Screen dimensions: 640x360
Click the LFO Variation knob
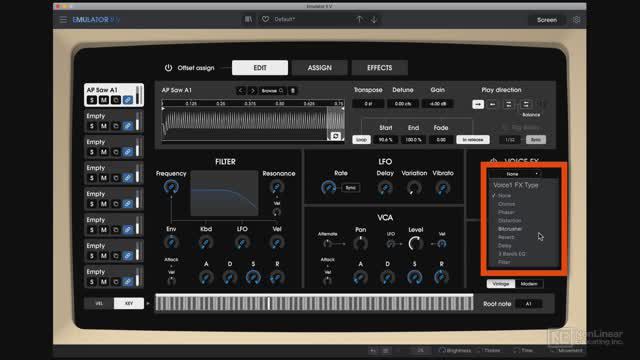(x=413, y=188)
